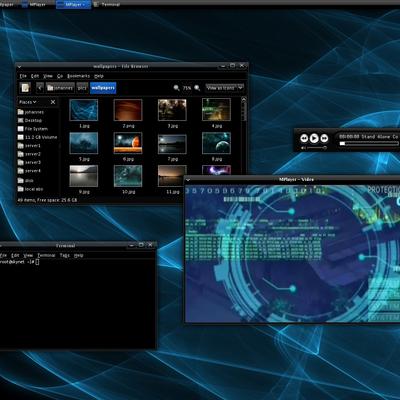The width and height of the screenshot is (400, 400).
Task: Click the speaker icon in MPlayer controls
Action: 303,148
